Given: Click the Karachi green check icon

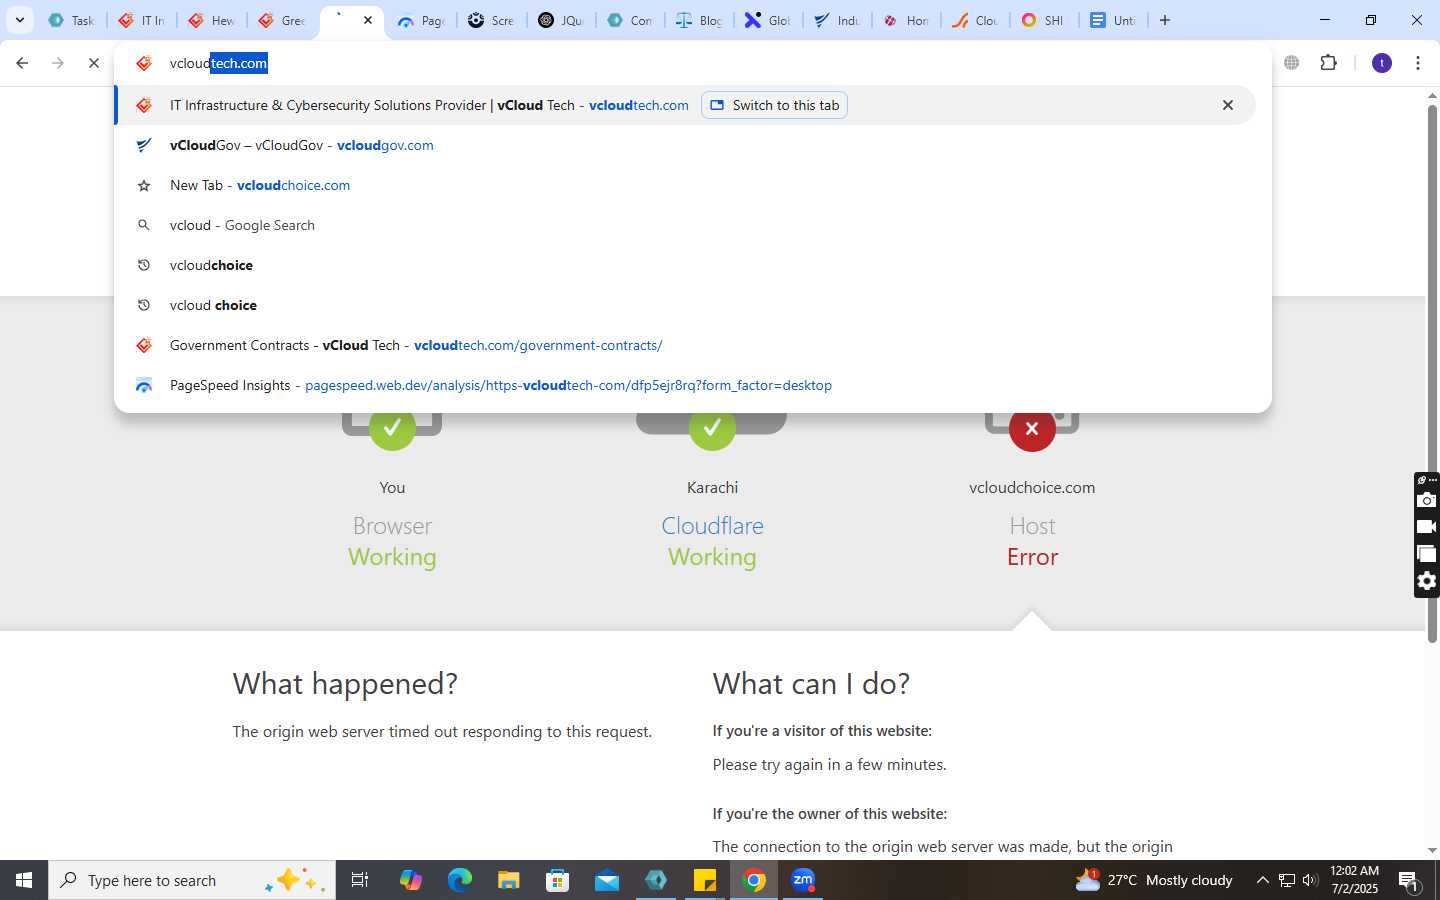Looking at the screenshot, I should [712, 429].
